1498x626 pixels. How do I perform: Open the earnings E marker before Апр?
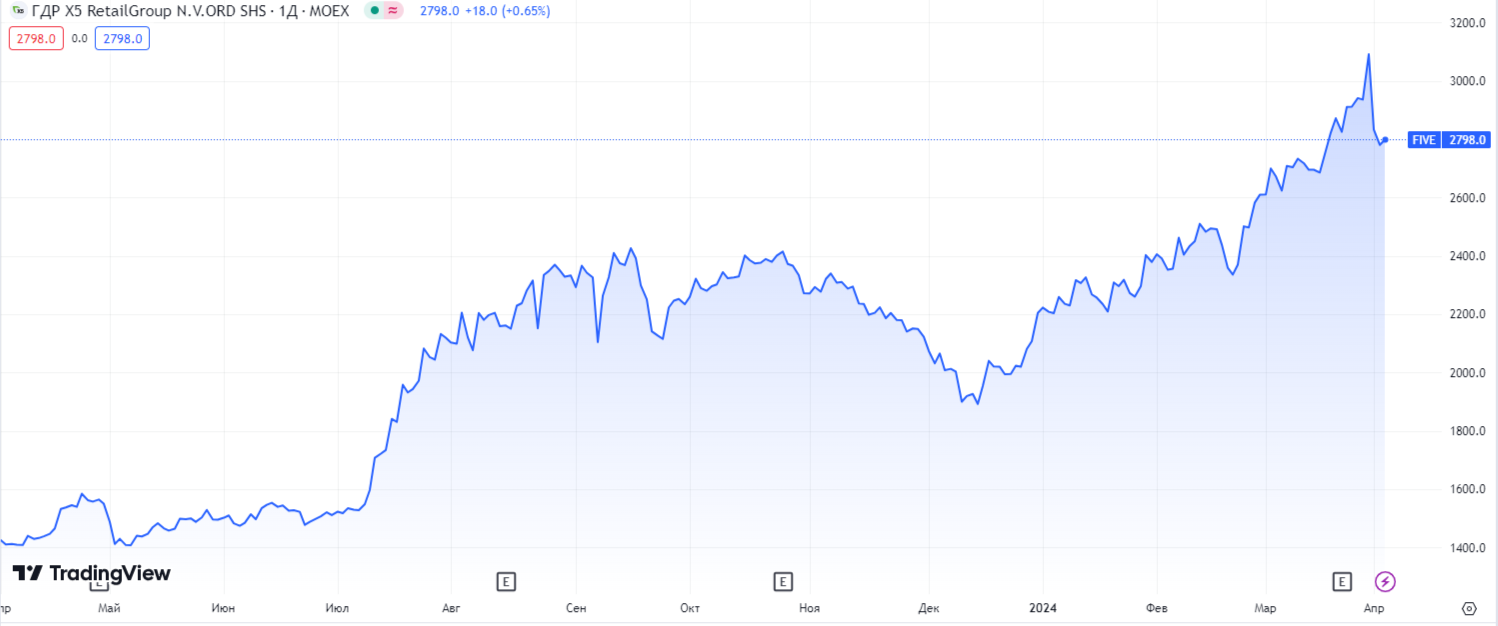click(1342, 580)
